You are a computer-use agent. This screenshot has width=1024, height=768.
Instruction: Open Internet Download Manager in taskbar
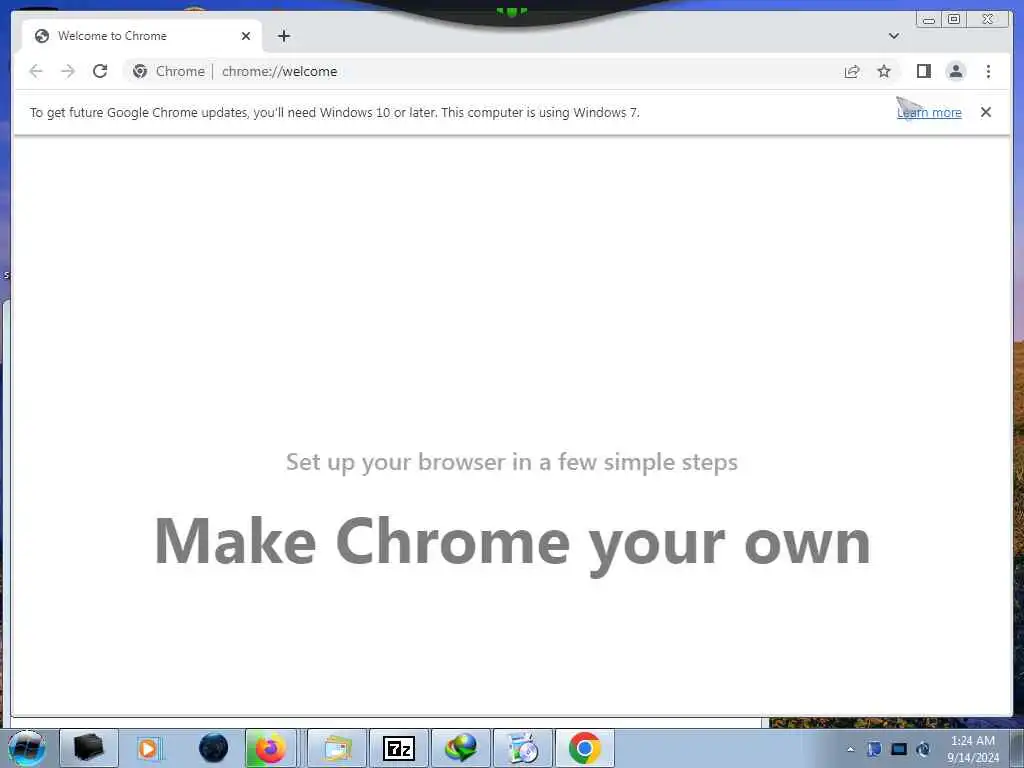pos(460,748)
